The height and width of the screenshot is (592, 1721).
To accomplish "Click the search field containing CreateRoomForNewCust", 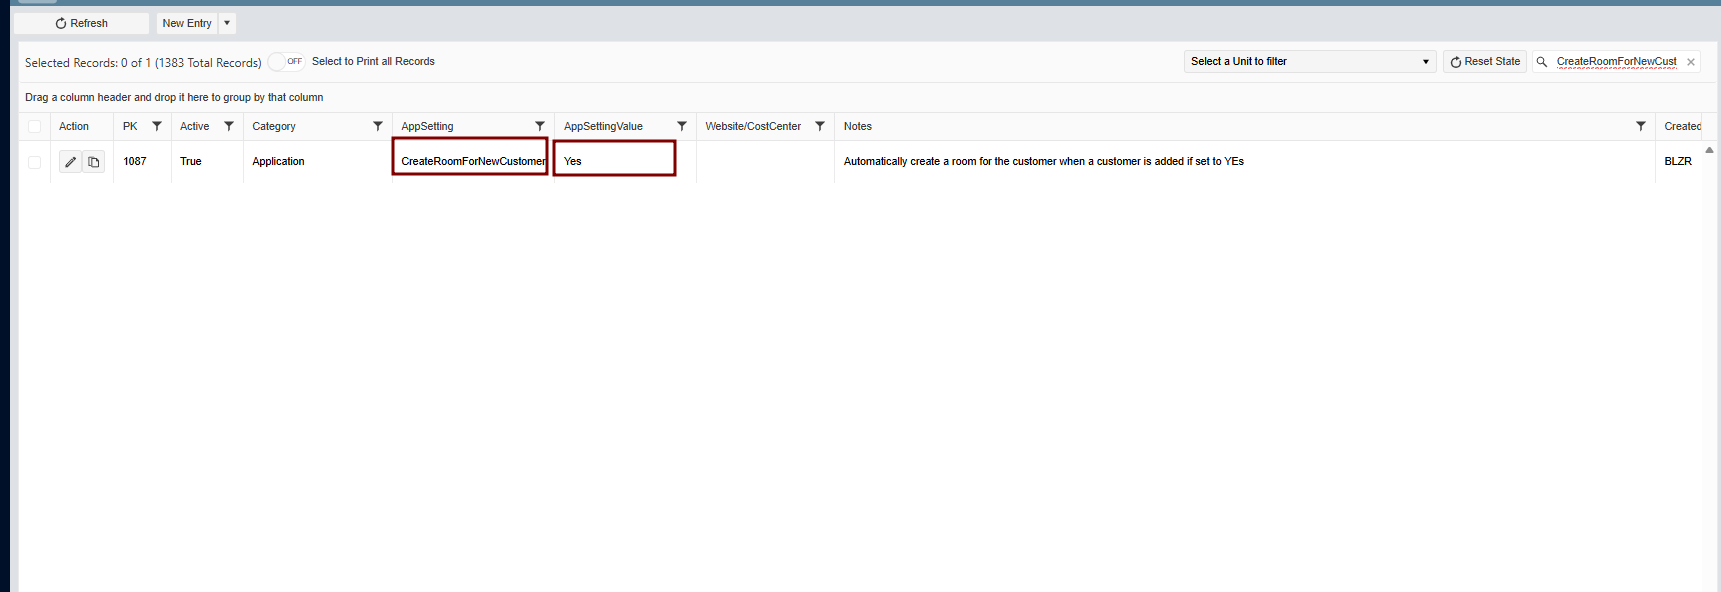I will point(1617,62).
